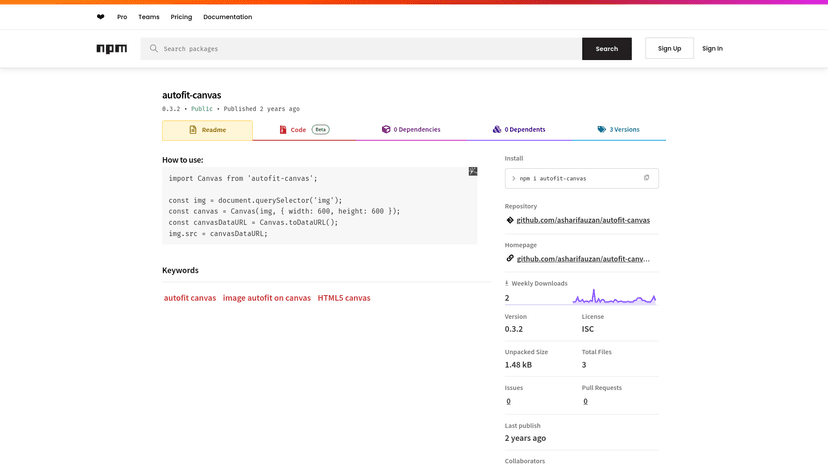View the 0 Dependents tab
Viewport: 828px width, 466px height.
519,130
